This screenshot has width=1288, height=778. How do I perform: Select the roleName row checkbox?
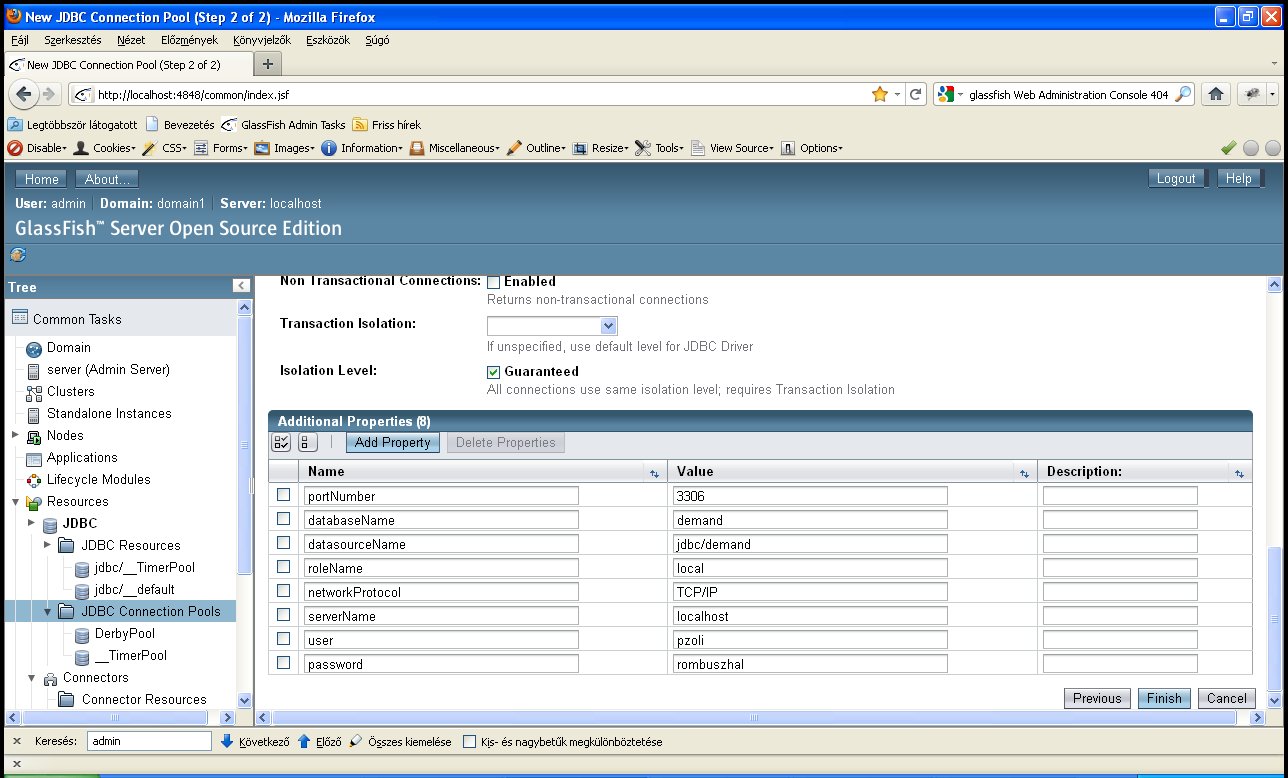pos(284,567)
